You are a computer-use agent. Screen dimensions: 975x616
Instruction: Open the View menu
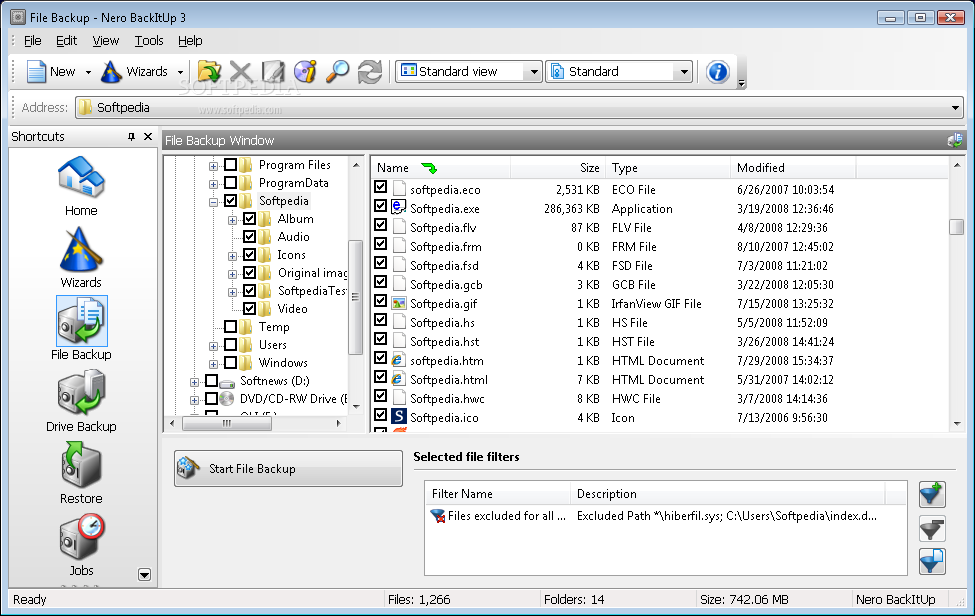pyautogui.click(x=106, y=41)
